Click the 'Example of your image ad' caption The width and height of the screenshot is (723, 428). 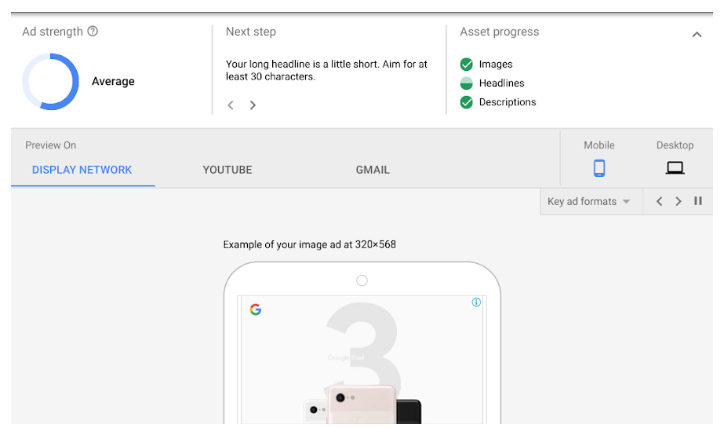point(309,244)
